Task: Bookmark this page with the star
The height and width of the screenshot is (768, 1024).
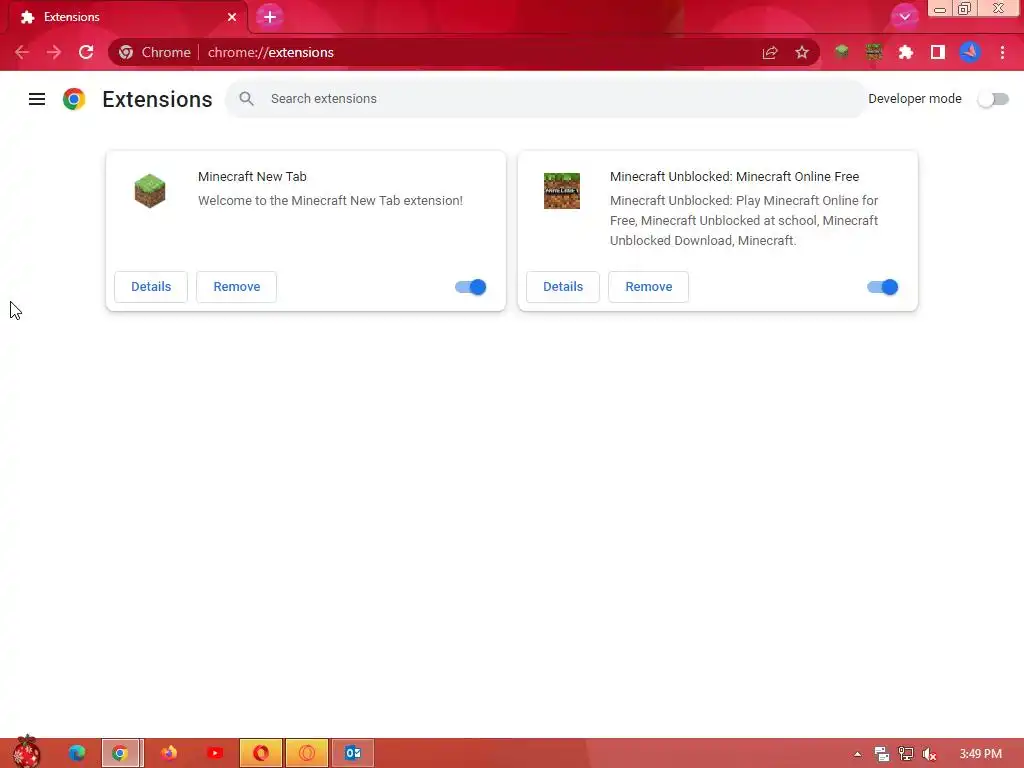Action: coord(802,52)
